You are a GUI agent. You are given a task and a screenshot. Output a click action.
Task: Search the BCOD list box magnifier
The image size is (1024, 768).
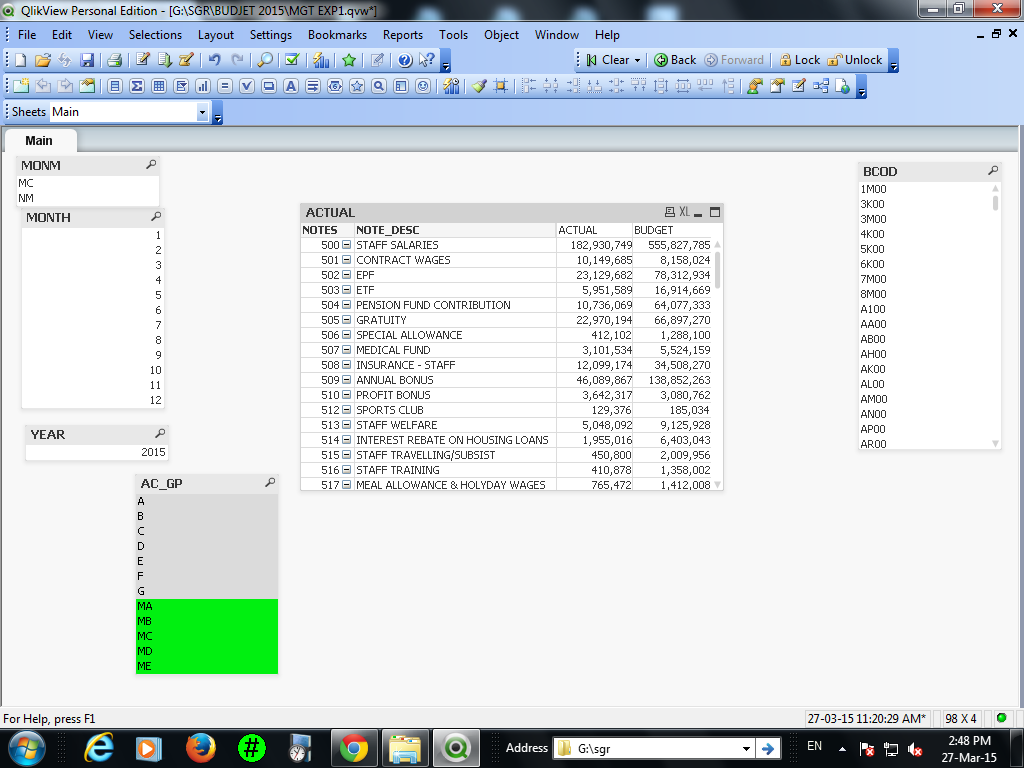[x=993, y=170]
